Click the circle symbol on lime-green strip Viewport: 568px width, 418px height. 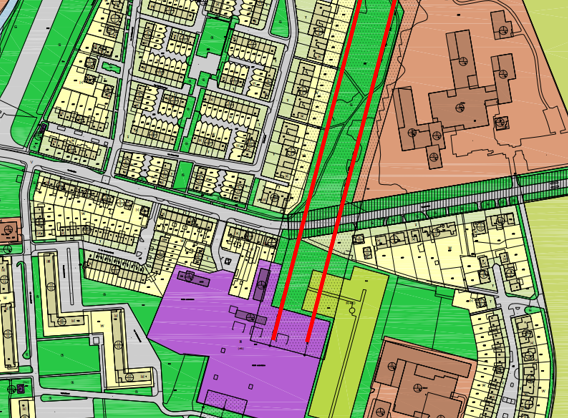tap(351, 310)
